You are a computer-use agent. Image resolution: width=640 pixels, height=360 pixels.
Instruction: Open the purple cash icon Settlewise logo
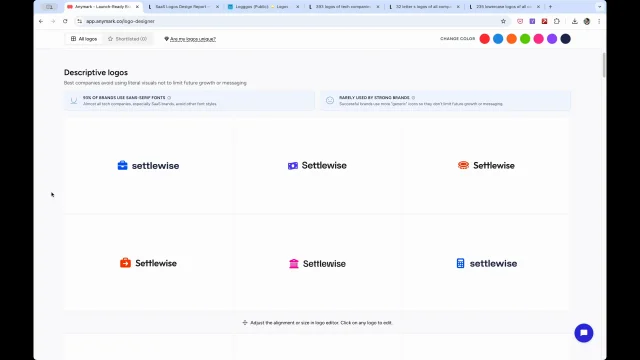point(317,165)
